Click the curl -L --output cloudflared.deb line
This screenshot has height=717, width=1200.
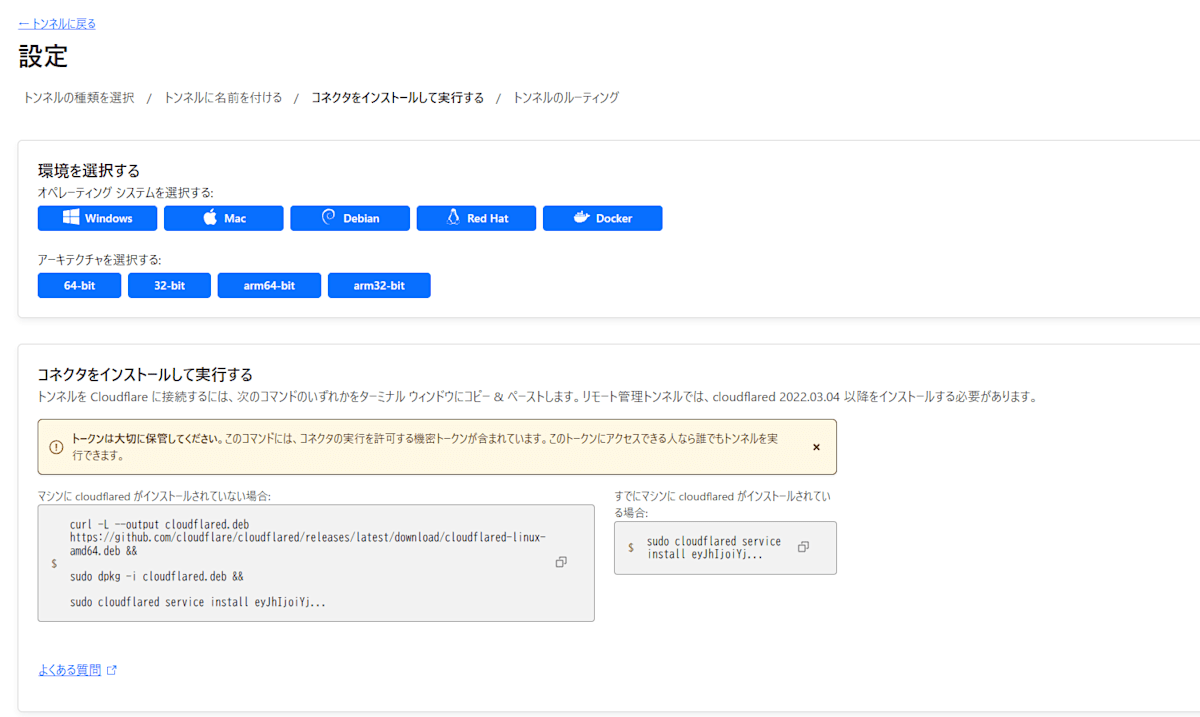(159, 524)
